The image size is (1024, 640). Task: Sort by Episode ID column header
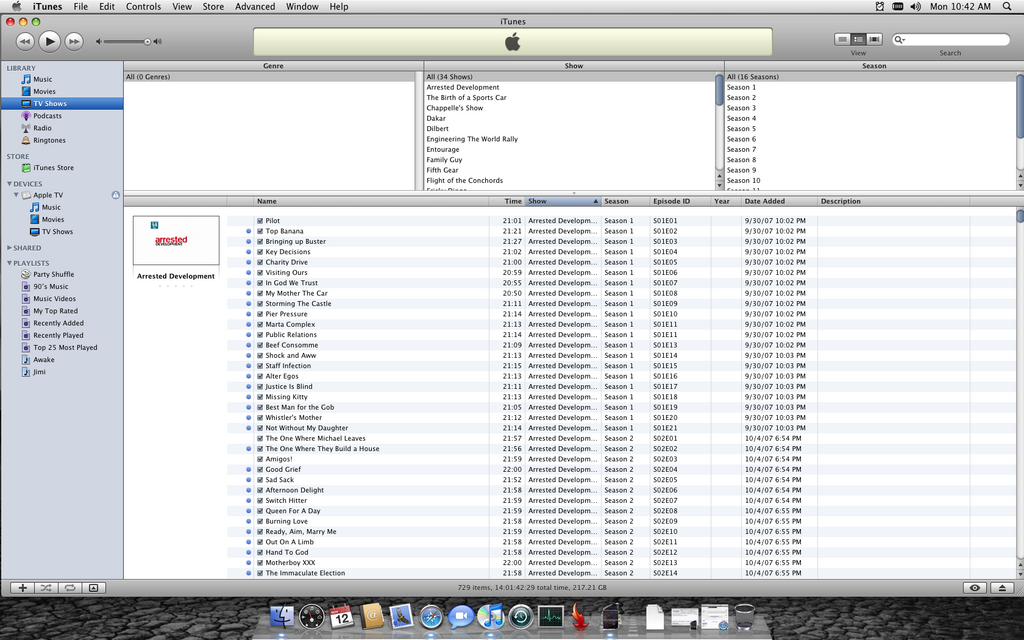[680, 201]
